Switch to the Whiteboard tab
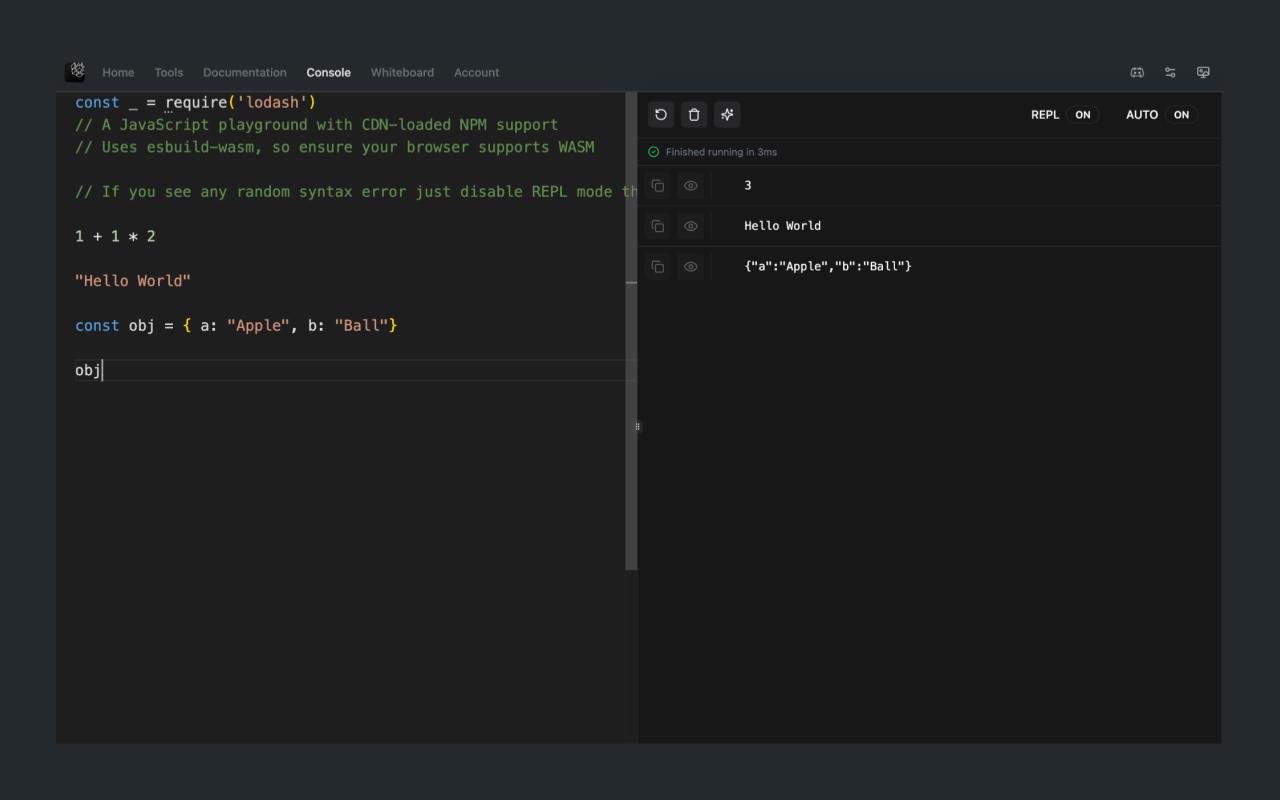The image size is (1280, 800). pos(402,72)
